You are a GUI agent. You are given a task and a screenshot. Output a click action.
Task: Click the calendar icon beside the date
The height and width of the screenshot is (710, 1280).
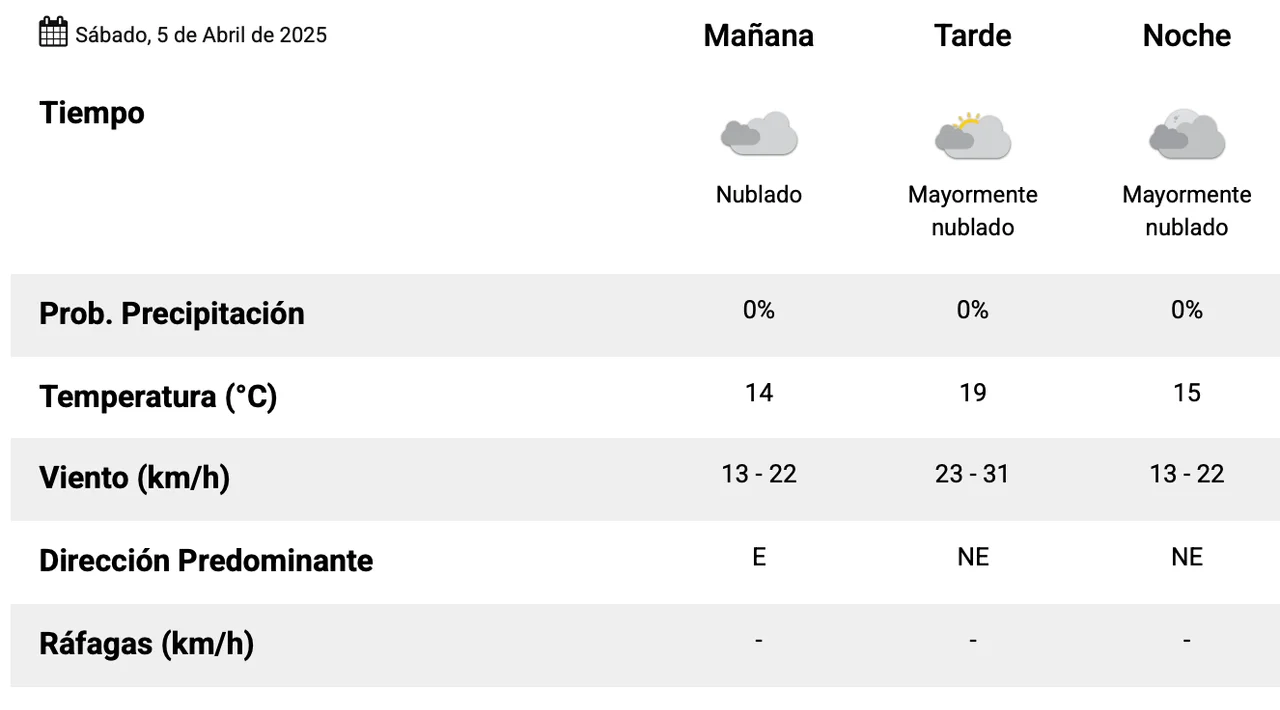(53, 32)
